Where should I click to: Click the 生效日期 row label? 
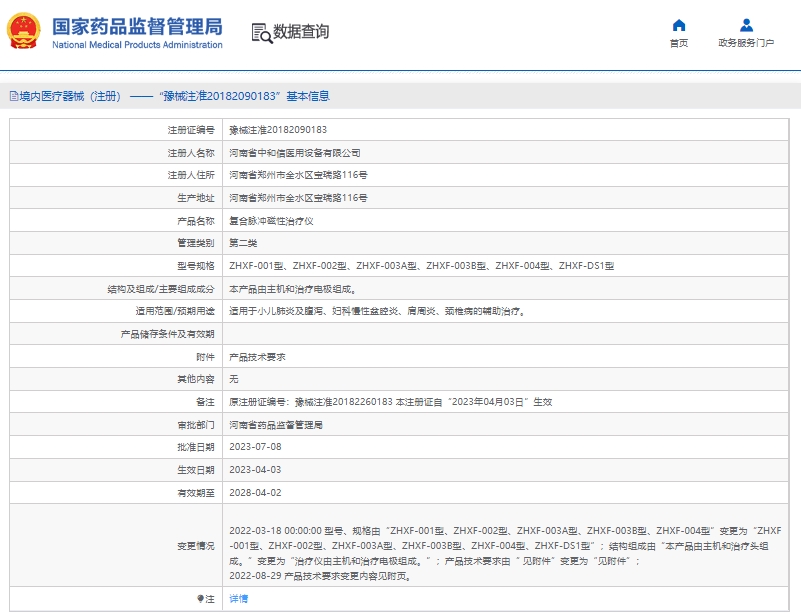click(196, 470)
